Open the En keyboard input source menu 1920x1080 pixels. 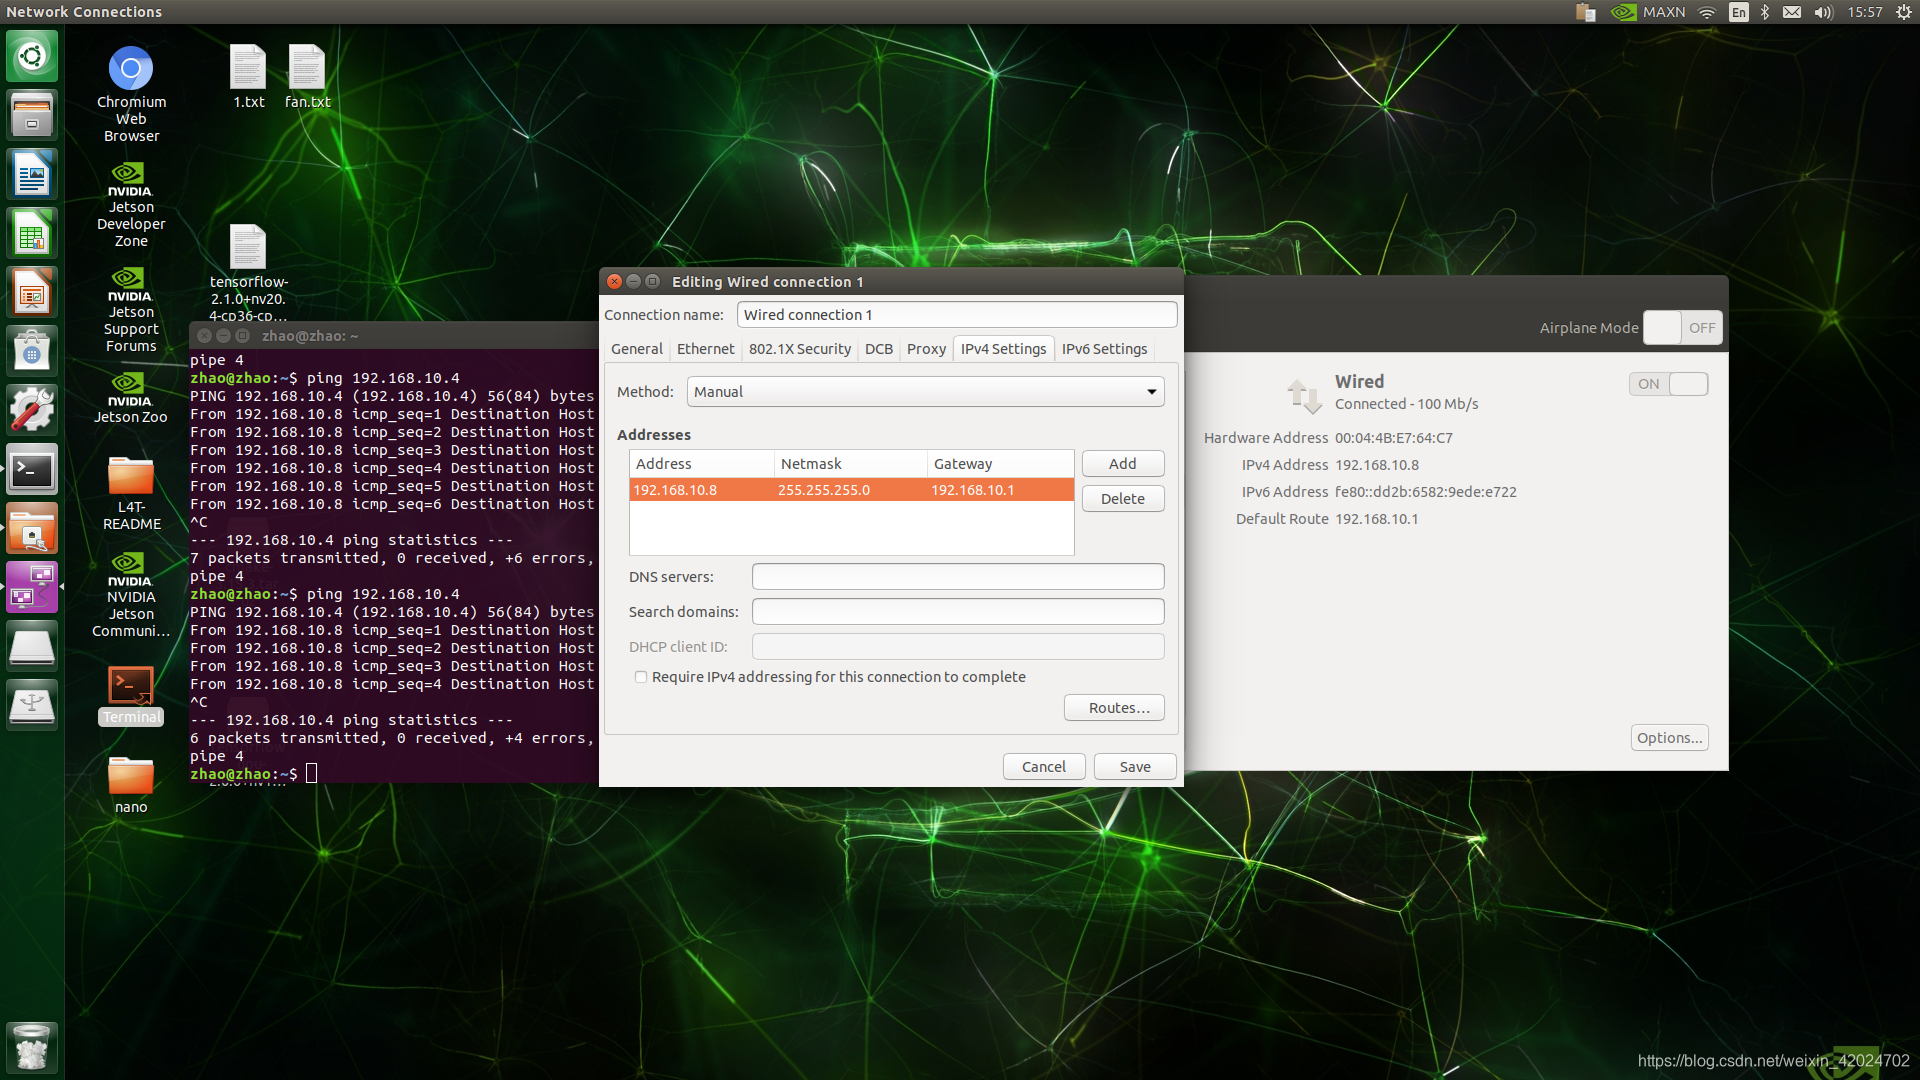click(x=1739, y=12)
